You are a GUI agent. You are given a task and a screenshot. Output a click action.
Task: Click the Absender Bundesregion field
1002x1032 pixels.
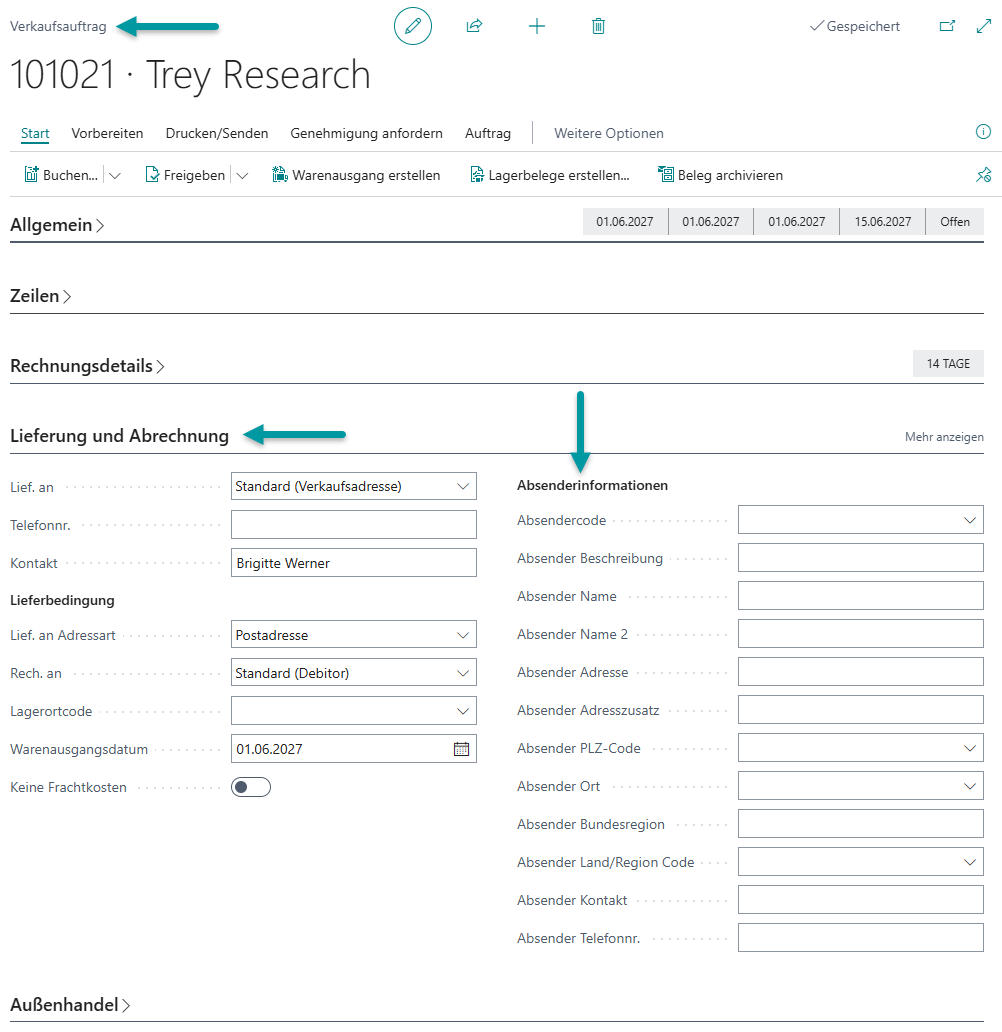[x=860, y=824]
